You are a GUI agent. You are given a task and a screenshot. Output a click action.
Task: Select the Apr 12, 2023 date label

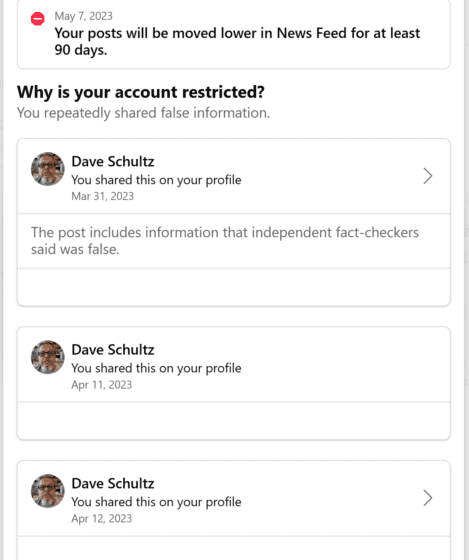101,518
